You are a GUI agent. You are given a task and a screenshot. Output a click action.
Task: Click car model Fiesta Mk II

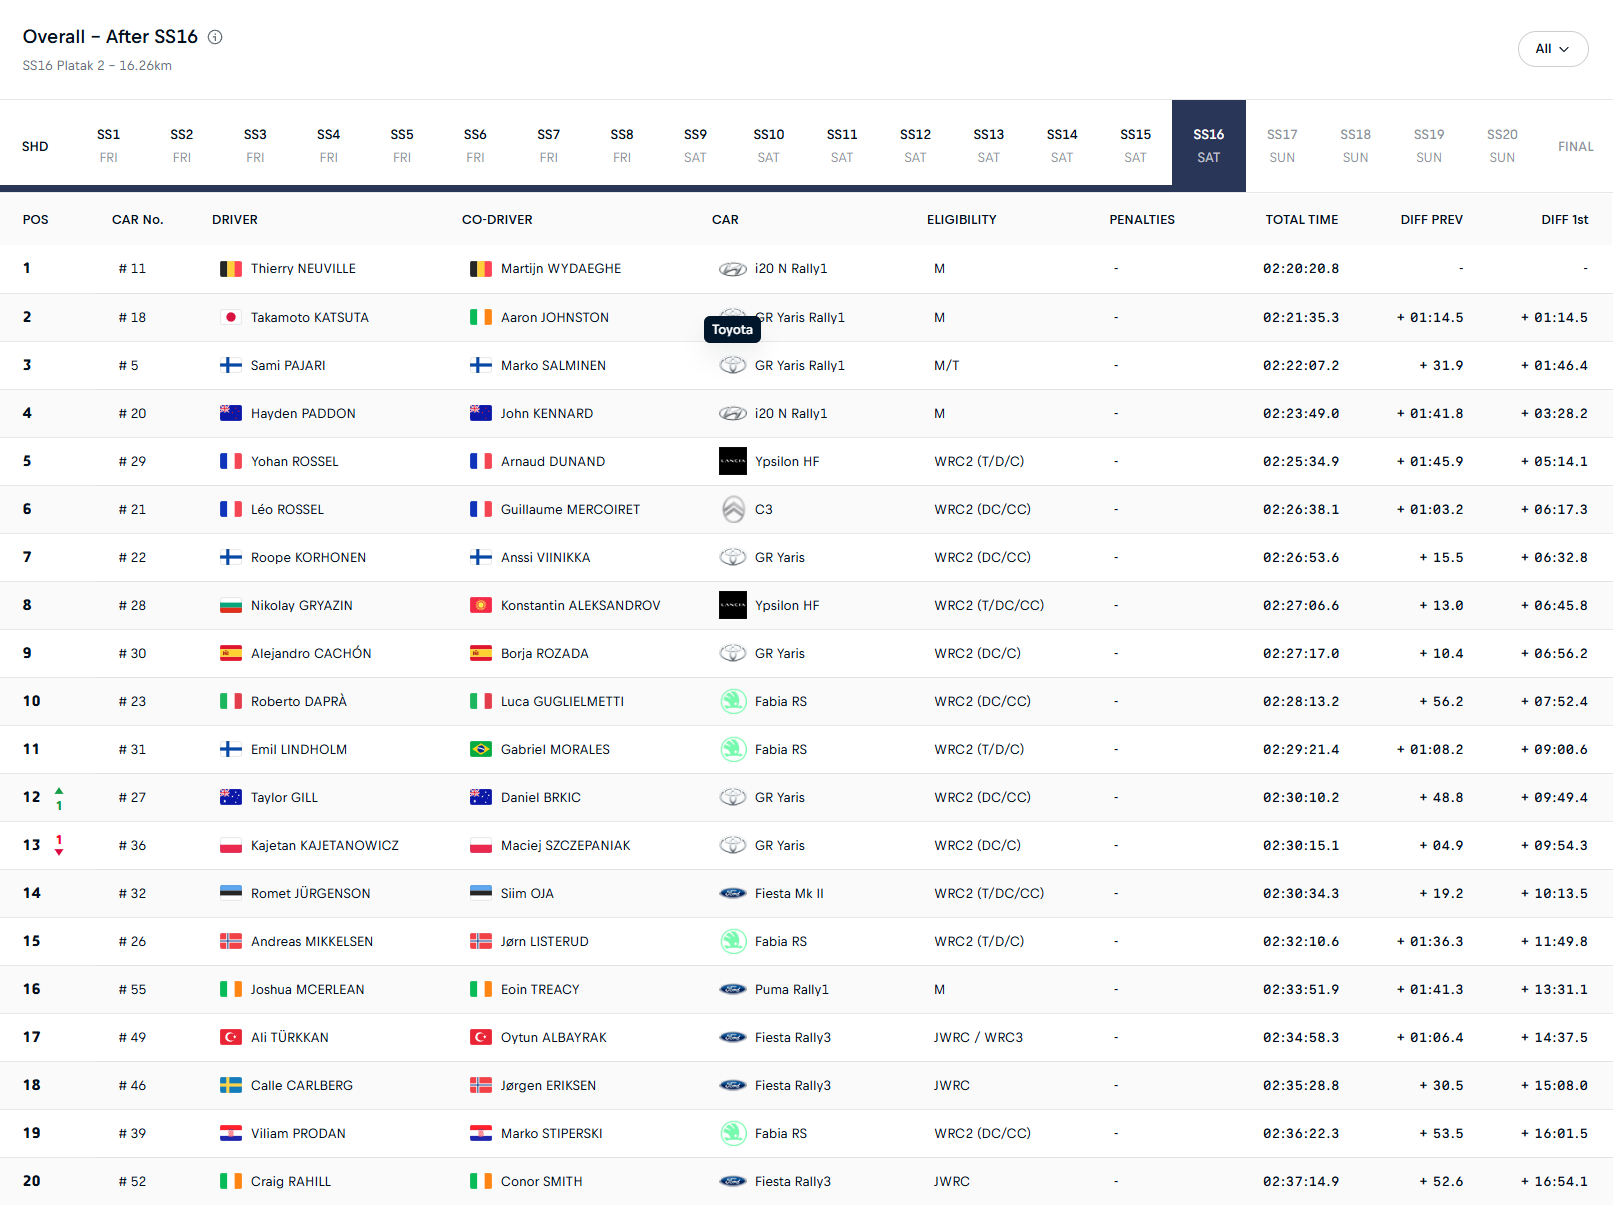pos(789,893)
